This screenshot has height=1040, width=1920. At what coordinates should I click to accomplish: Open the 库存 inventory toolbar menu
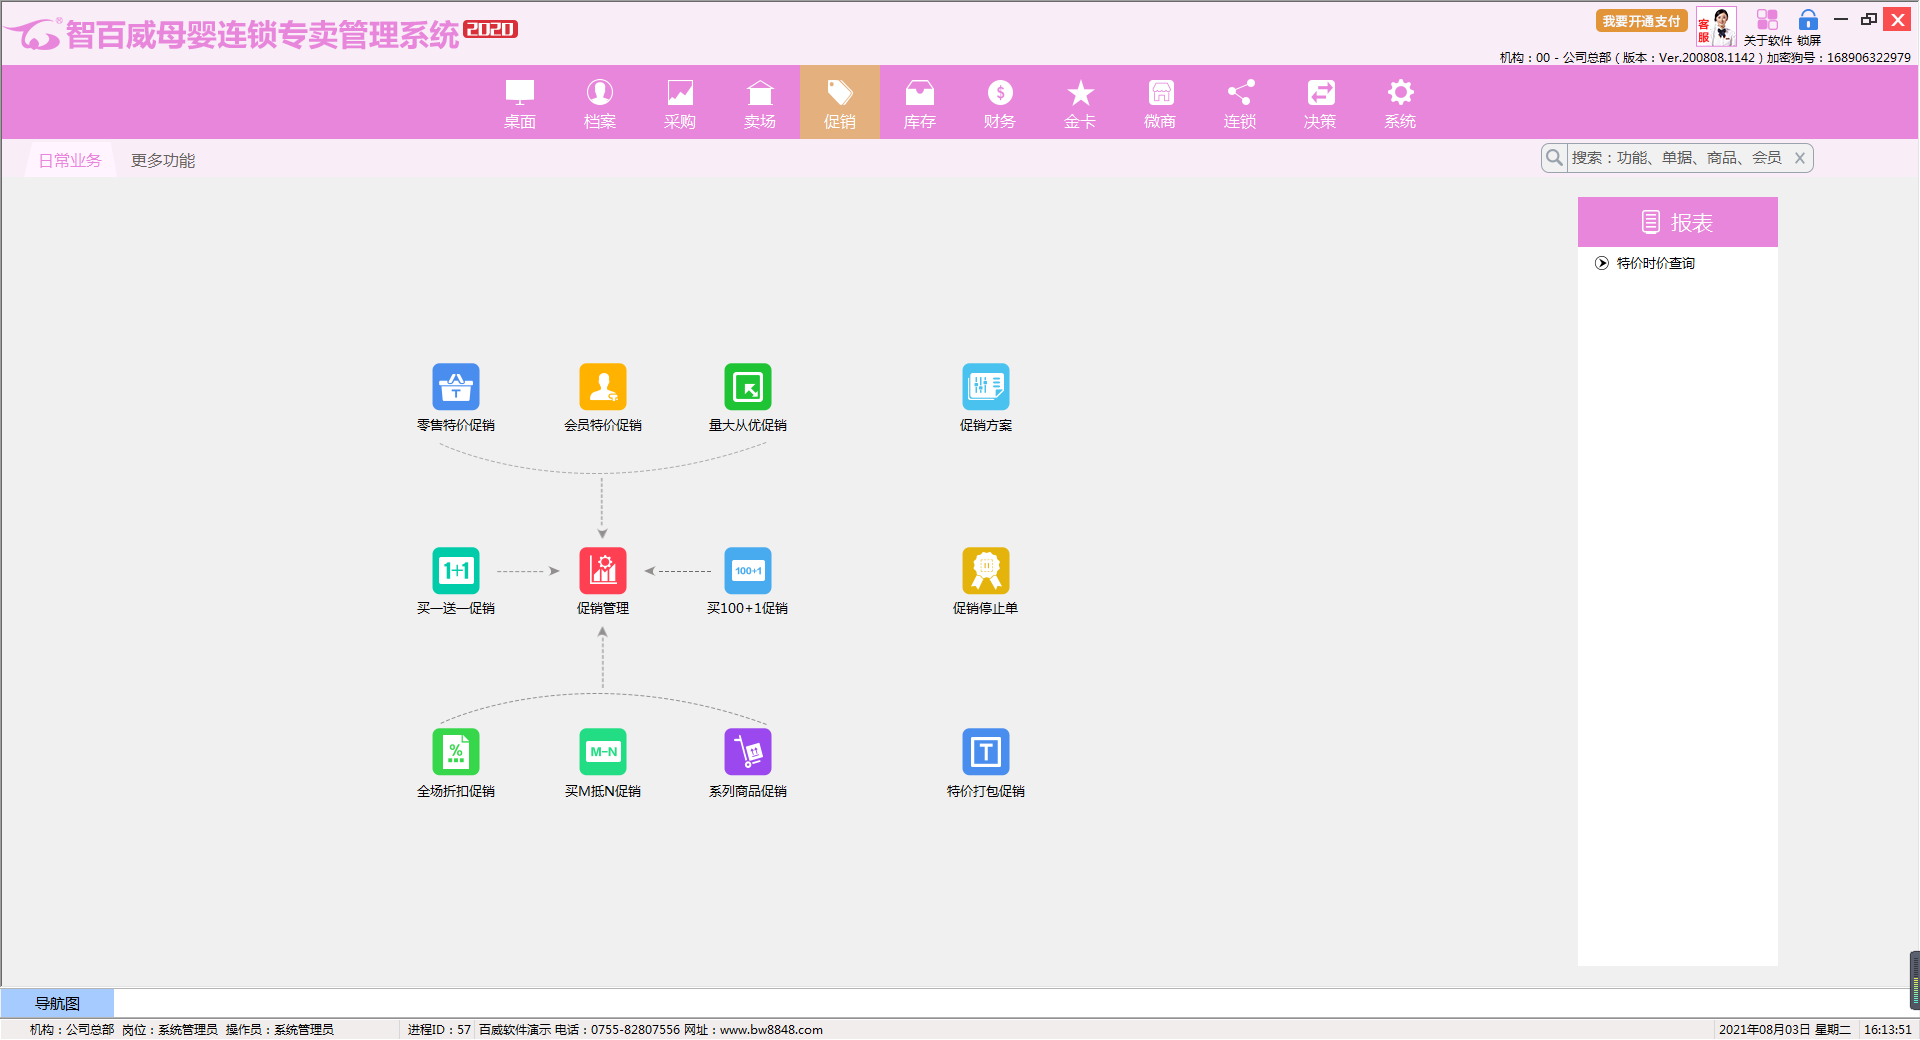point(919,103)
